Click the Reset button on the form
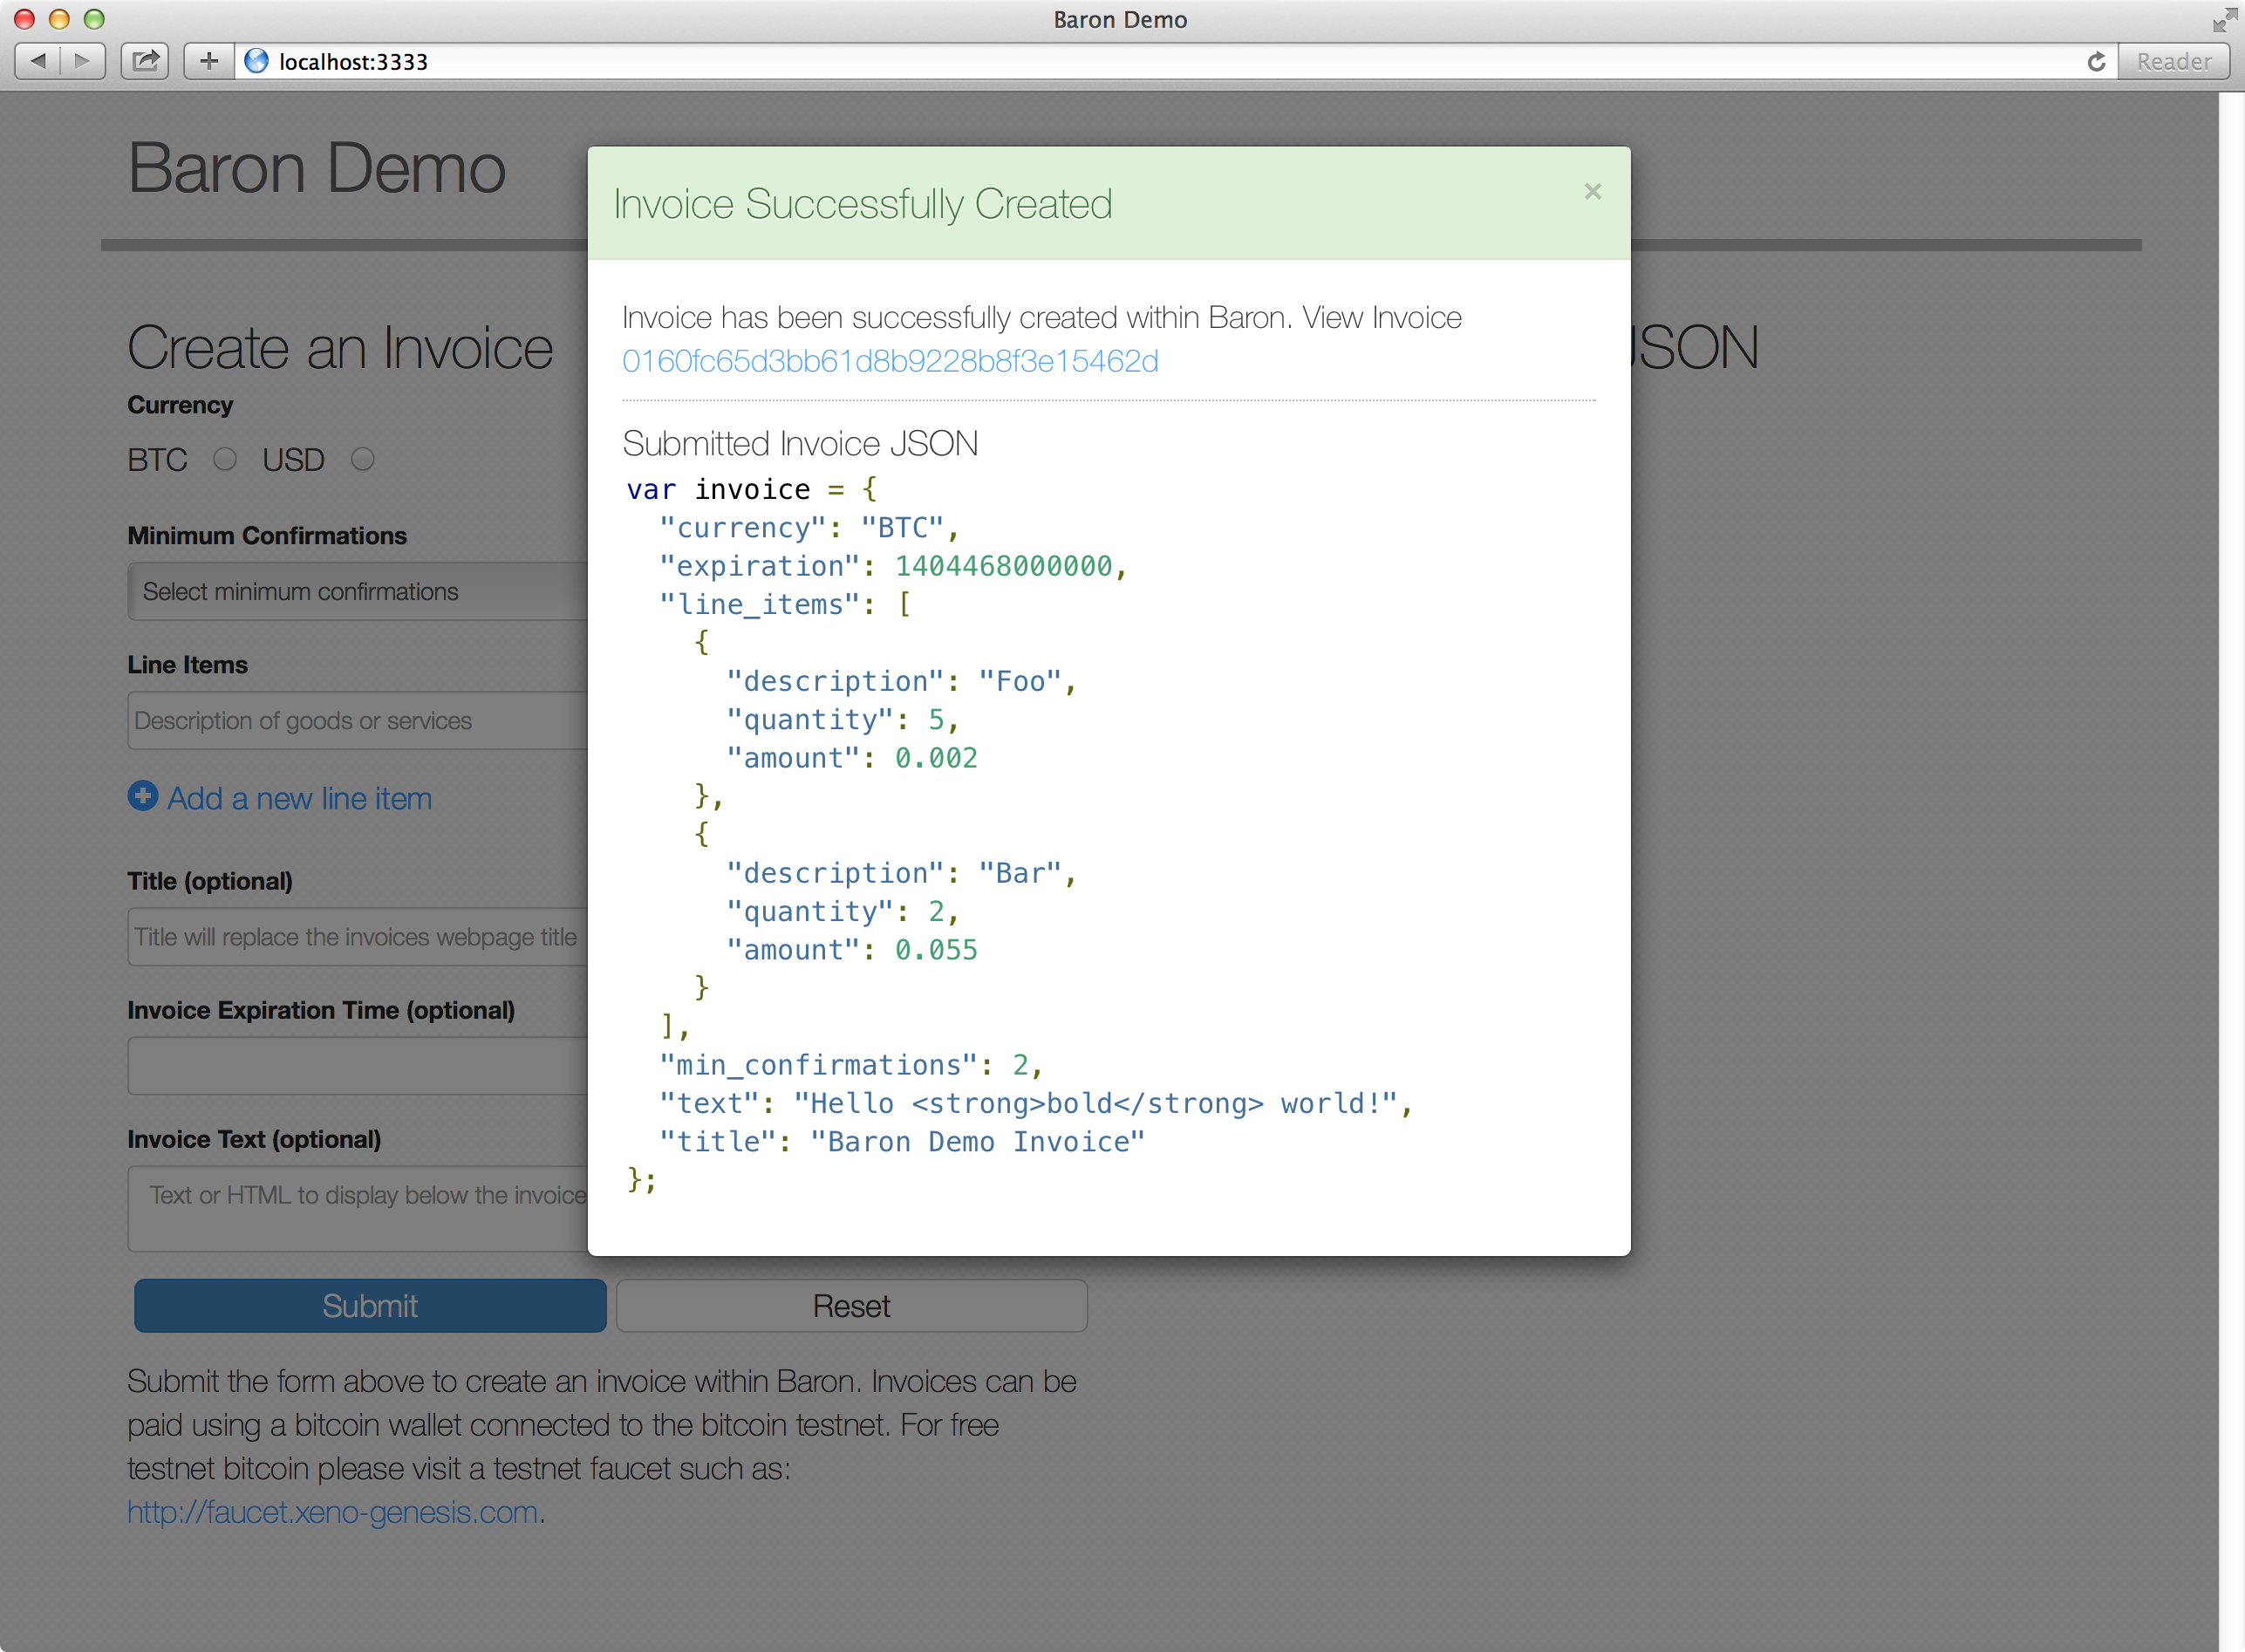The image size is (2245, 1652). 850,1305
